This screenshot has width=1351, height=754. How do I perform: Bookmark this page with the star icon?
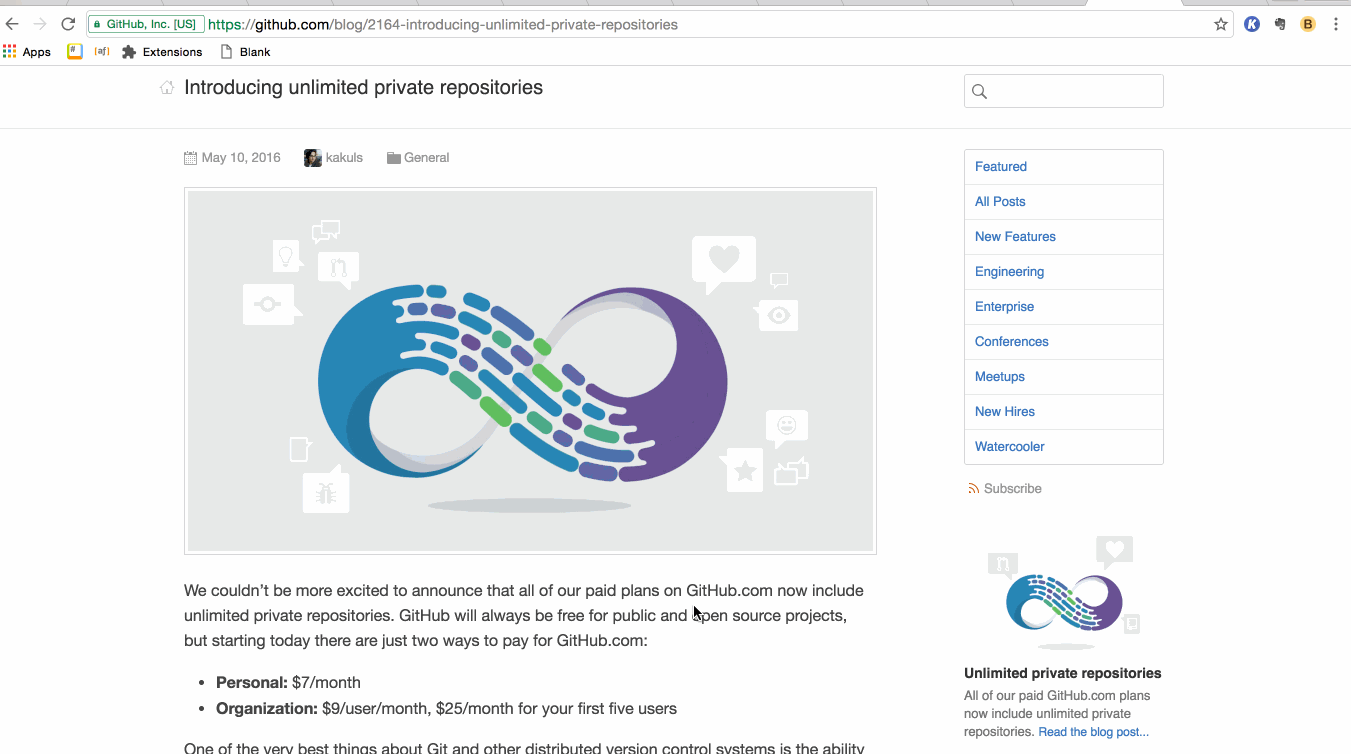(1221, 24)
